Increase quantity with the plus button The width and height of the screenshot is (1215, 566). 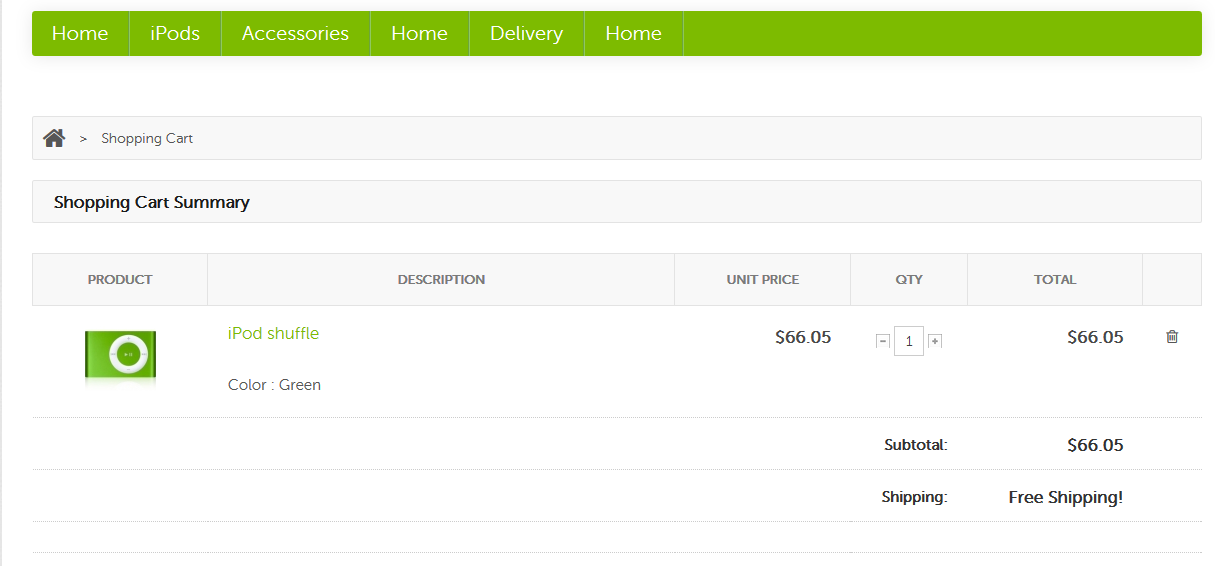pyautogui.click(x=935, y=341)
